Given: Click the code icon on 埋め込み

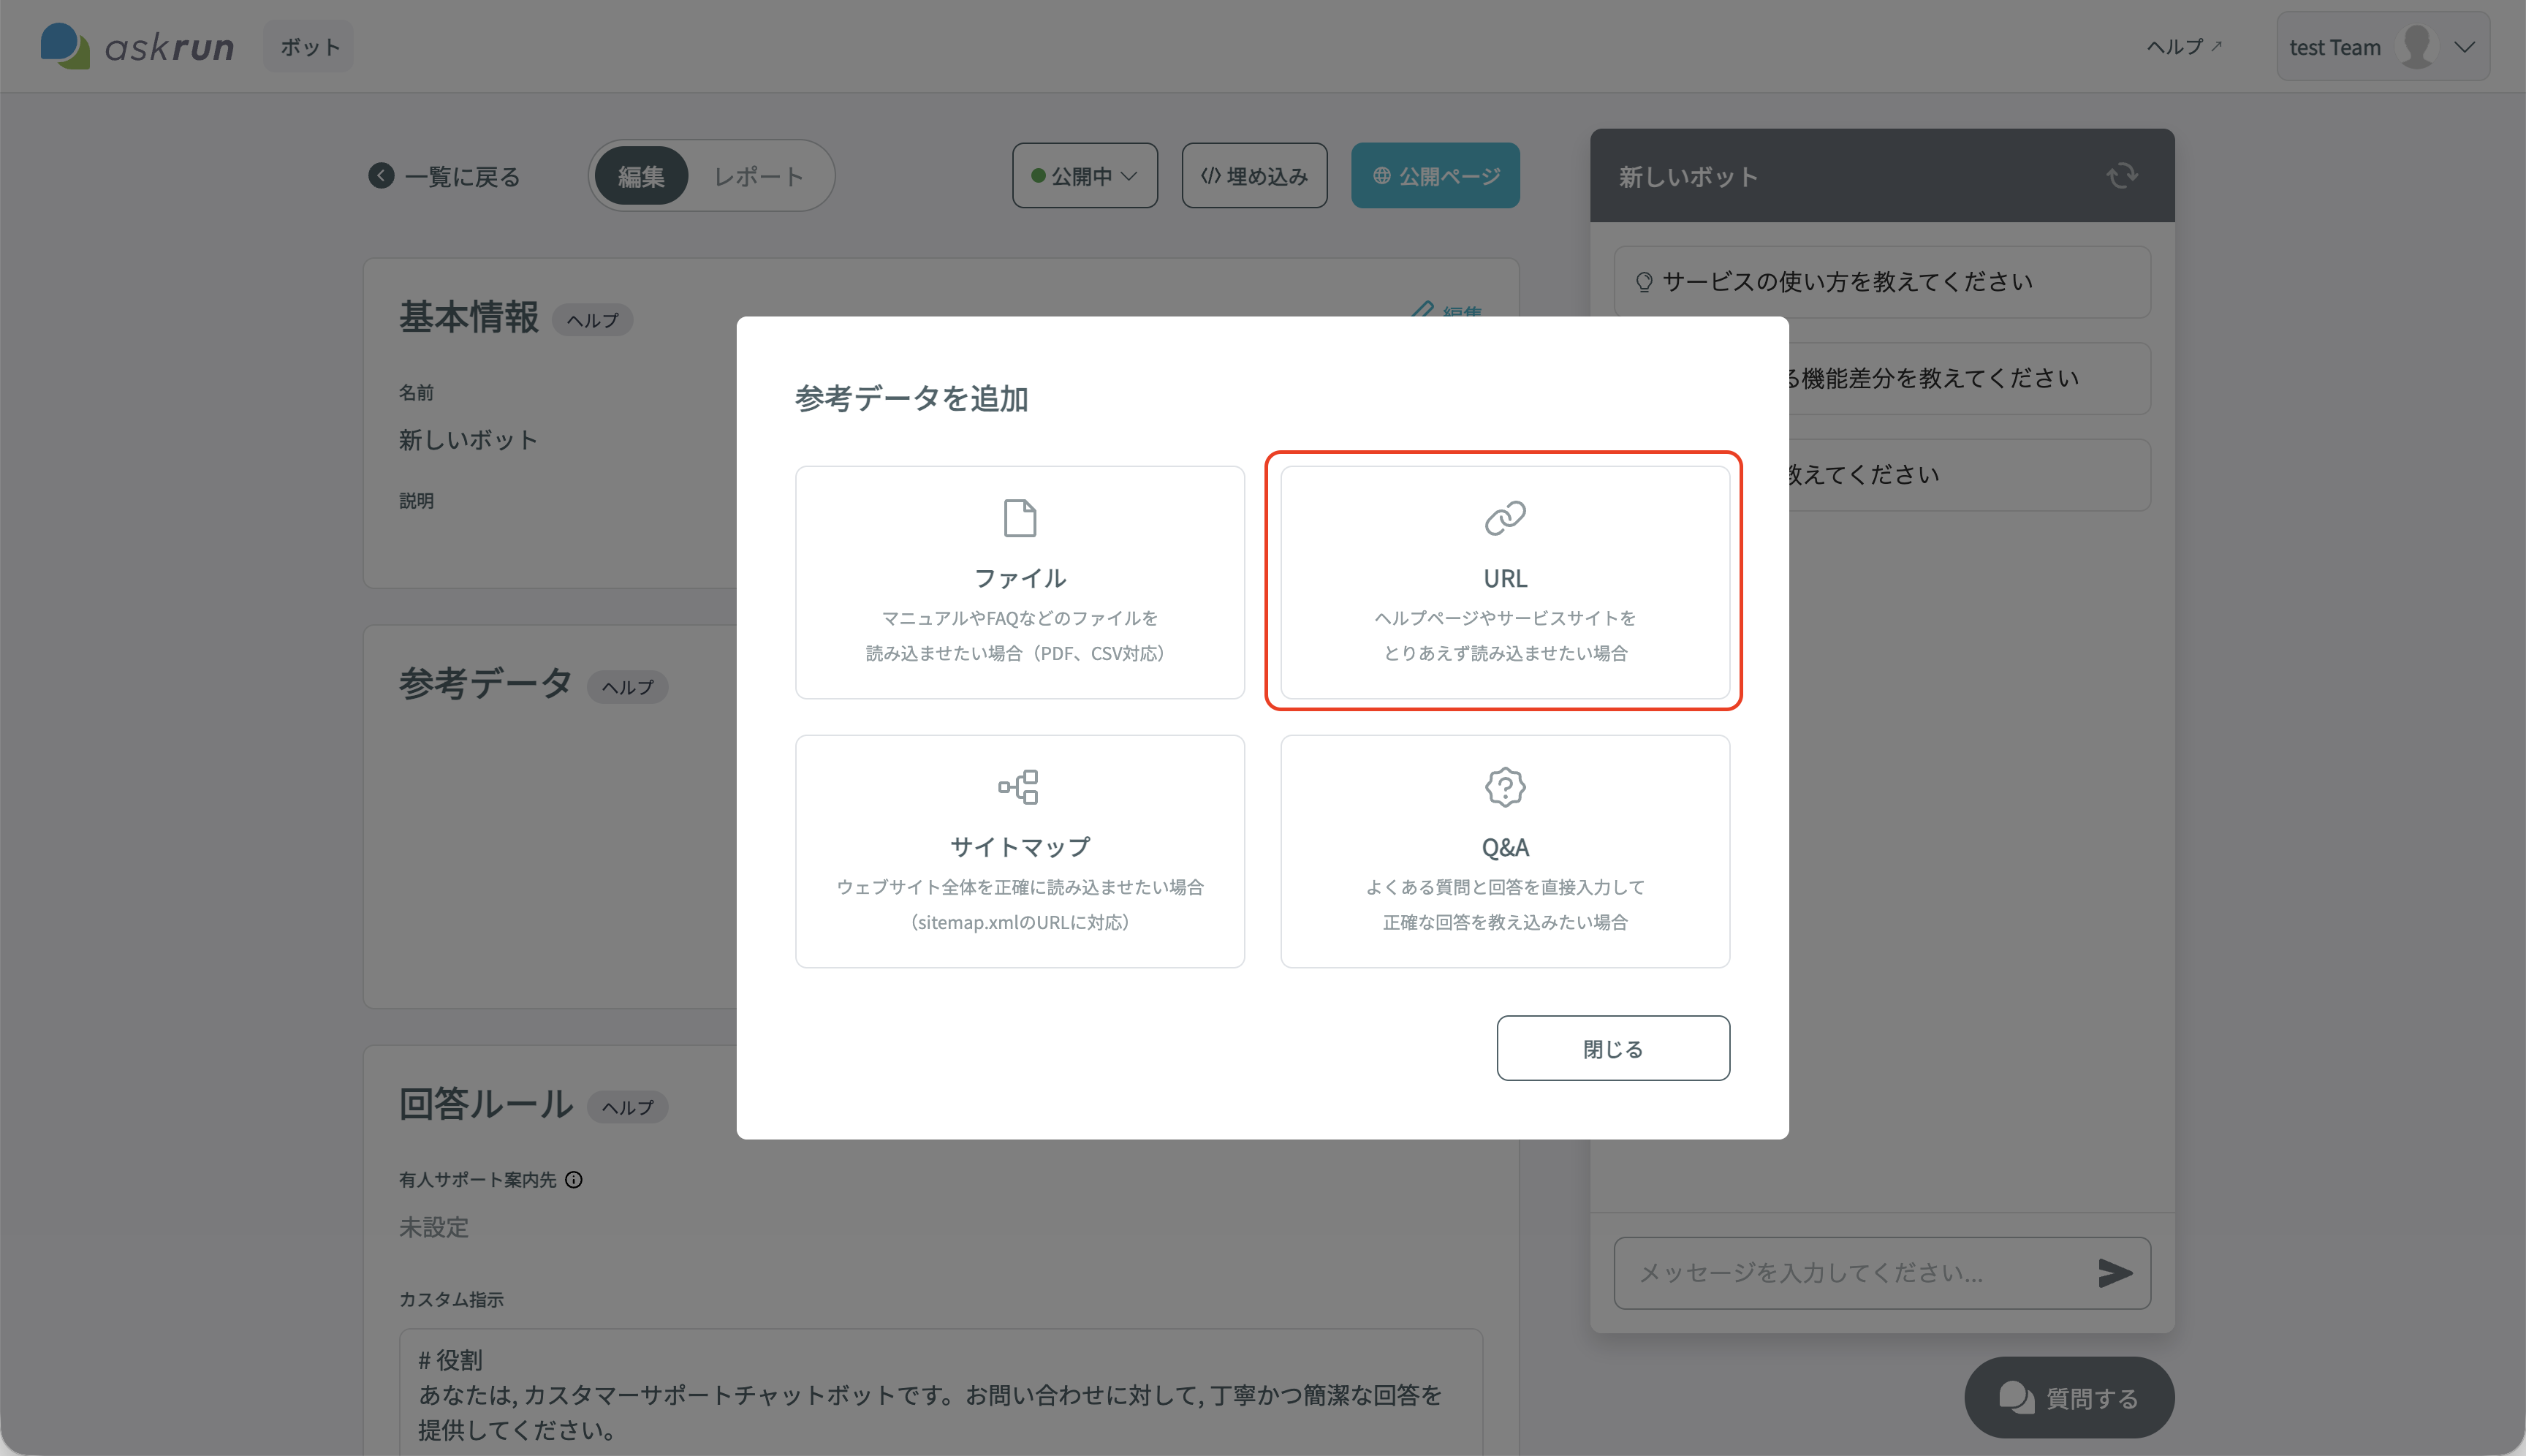Looking at the screenshot, I should [x=1210, y=175].
